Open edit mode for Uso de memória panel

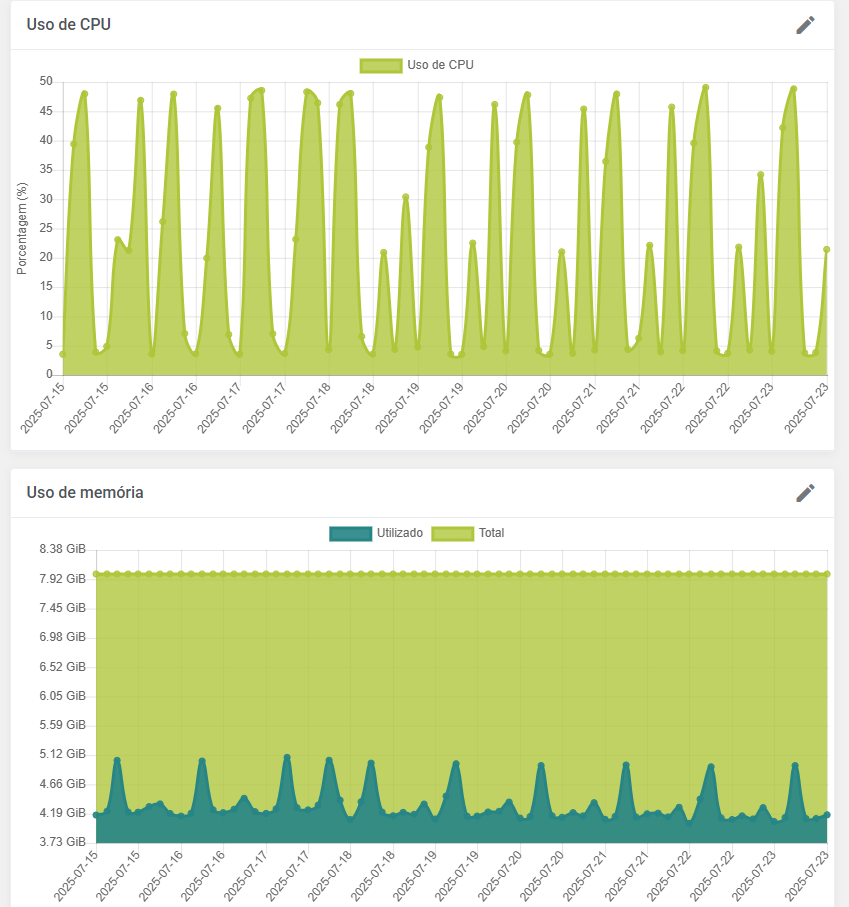(x=805, y=493)
